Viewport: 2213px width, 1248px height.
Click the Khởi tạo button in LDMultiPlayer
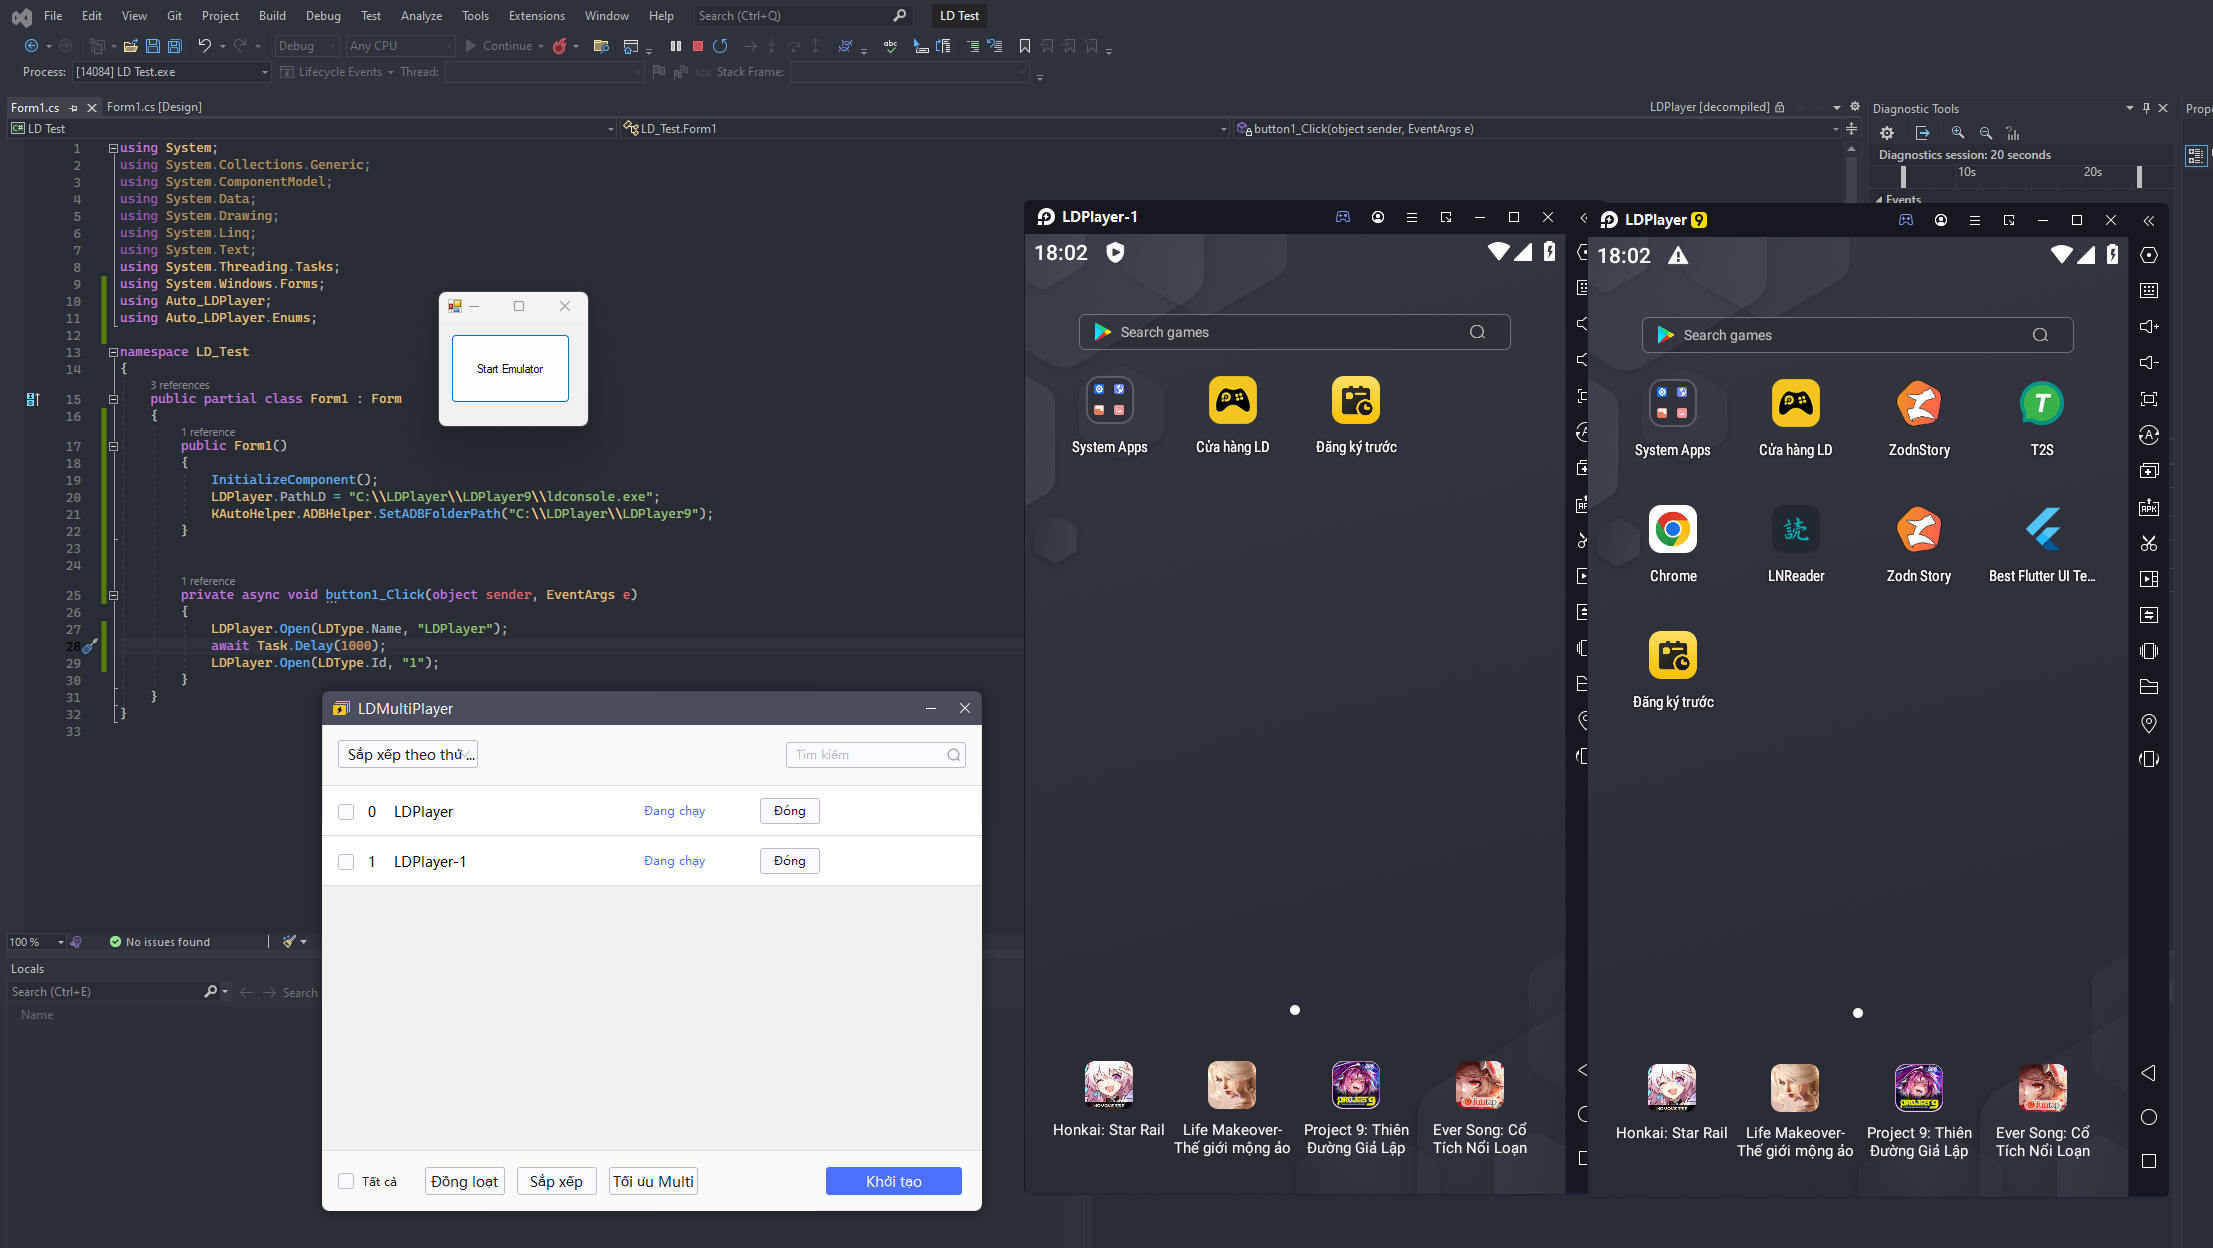(894, 1181)
